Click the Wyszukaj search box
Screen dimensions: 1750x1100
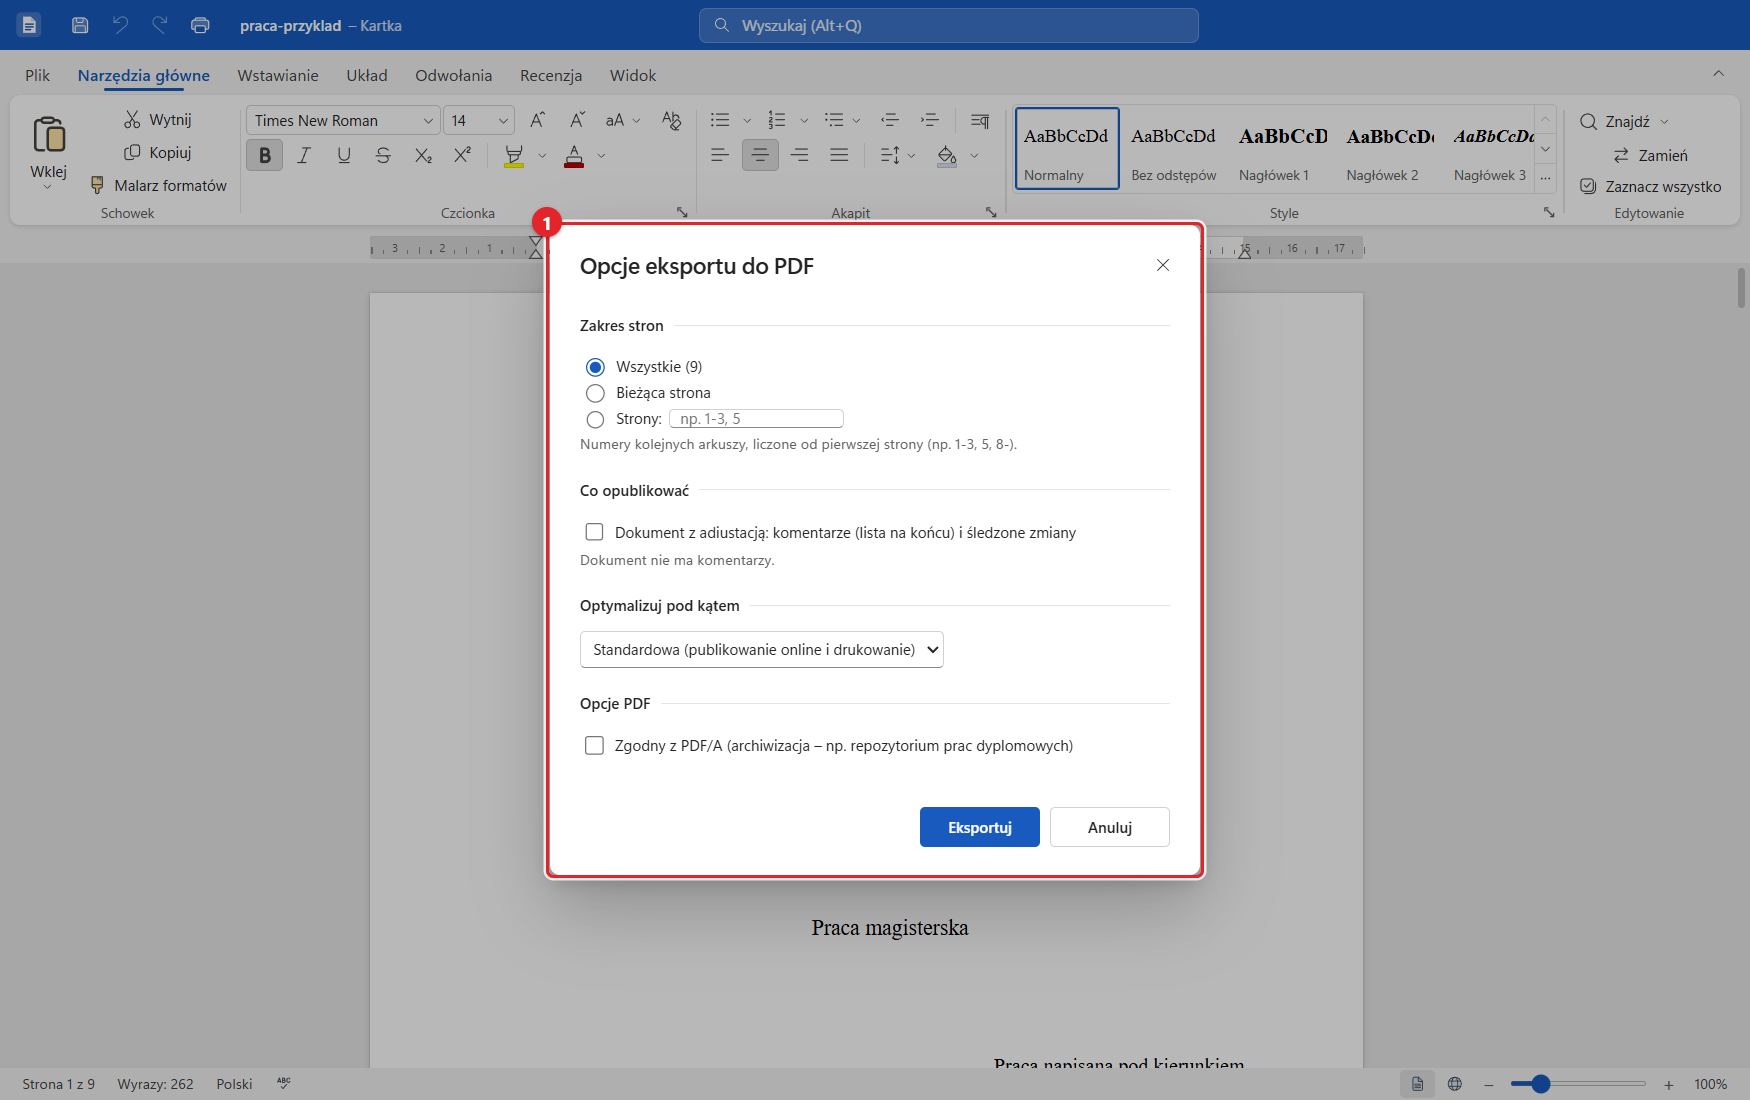point(949,25)
